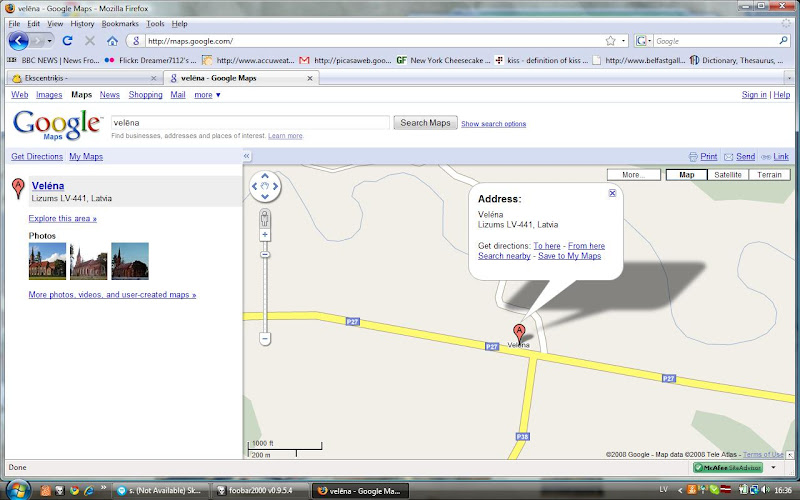Image resolution: width=800 pixels, height=500 pixels.
Task: Click the red A marker in results list
Action: (x=18, y=188)
